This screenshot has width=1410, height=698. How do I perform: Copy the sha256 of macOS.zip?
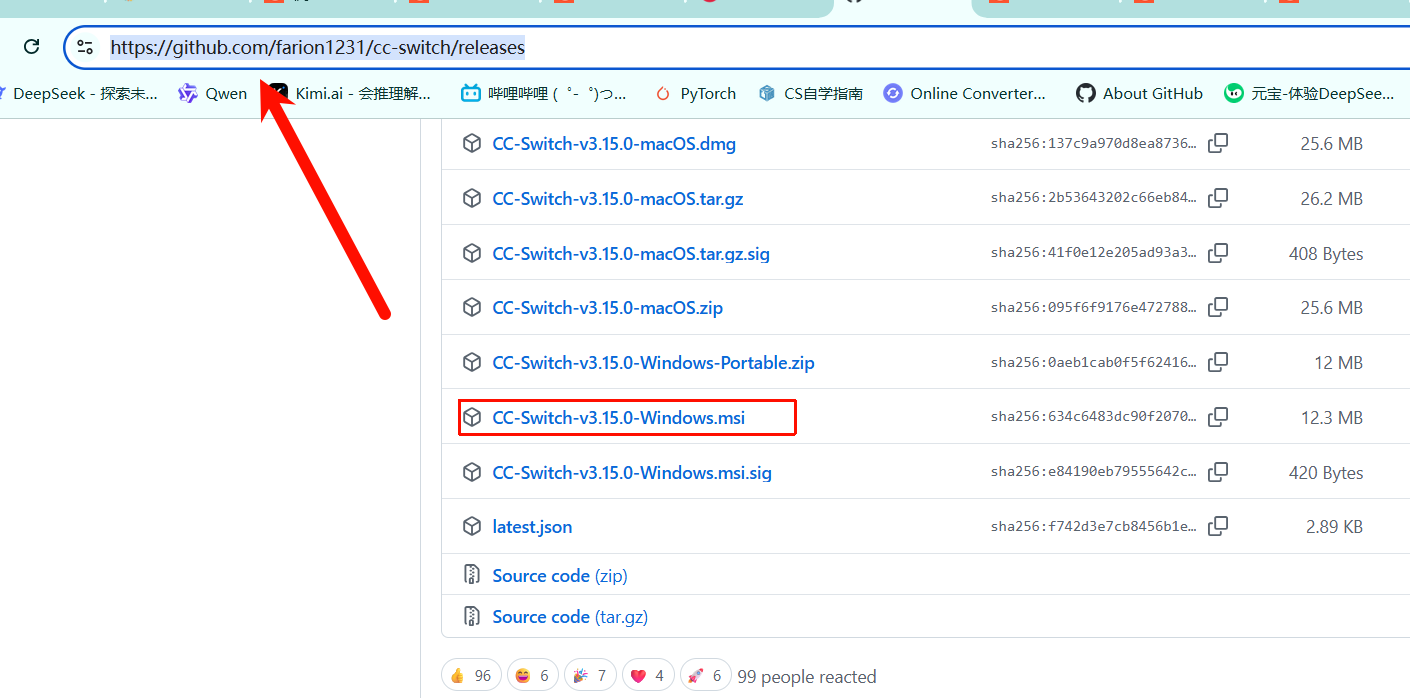click(1218, 307)
